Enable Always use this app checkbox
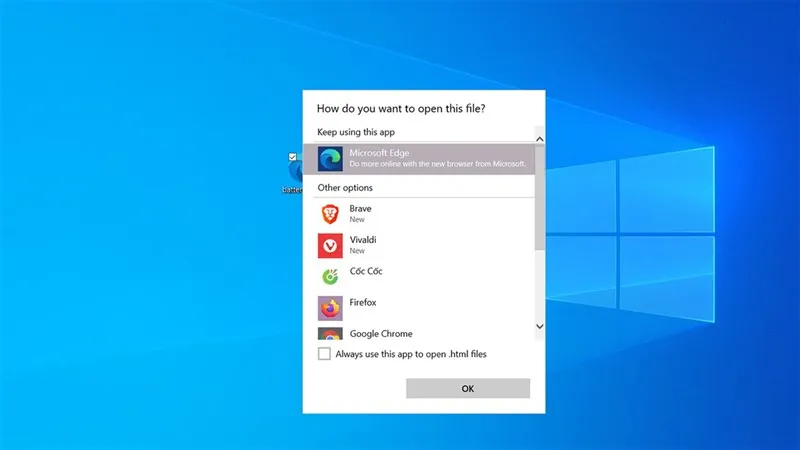 [324, 354]
